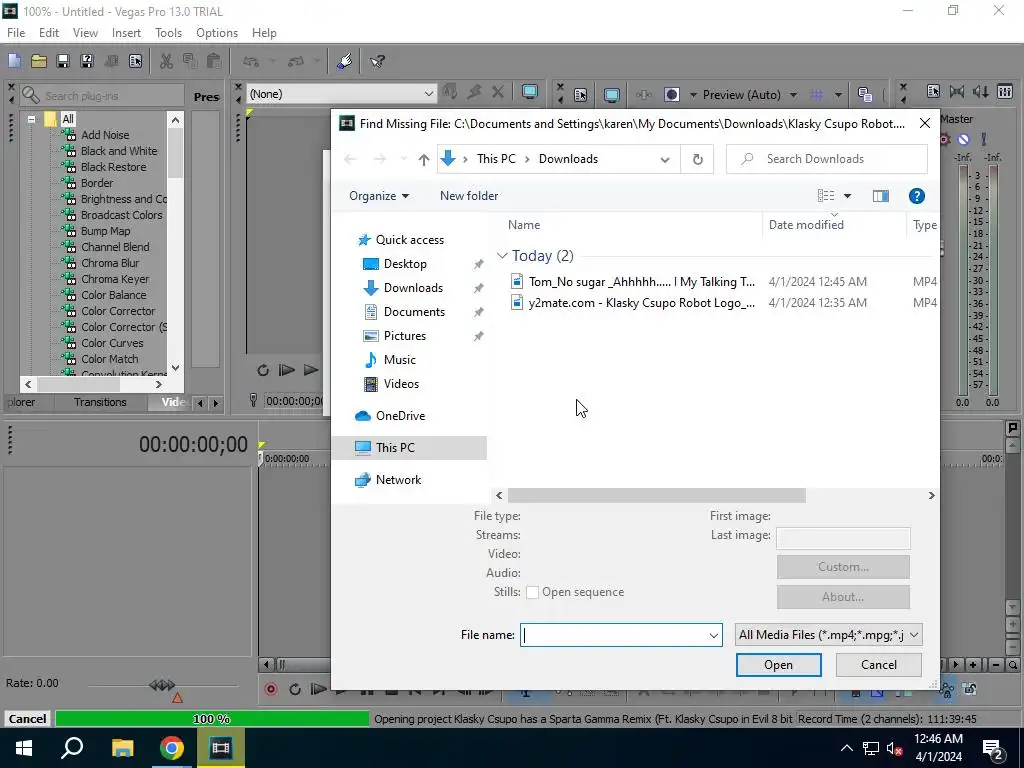Image resolution: width=1024 pixels, height=768 pixels.
Task: Open the Edit menu
Action: click(49, 33)
